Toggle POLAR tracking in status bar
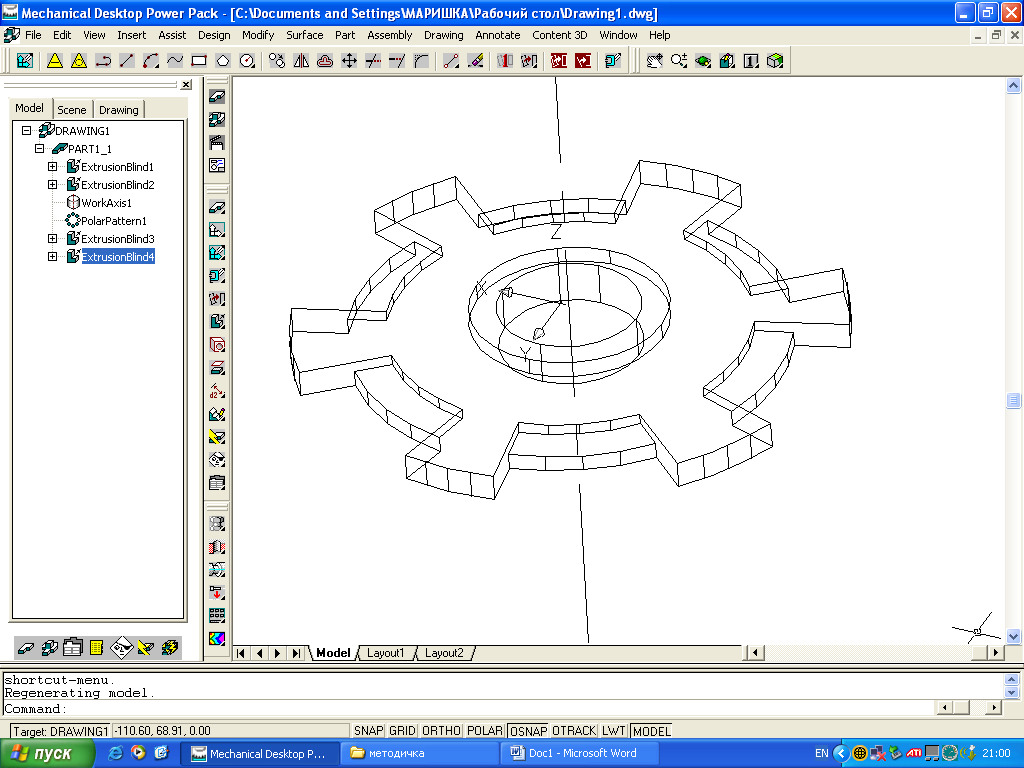This screenshot has width=1024, height=768. 485,731
